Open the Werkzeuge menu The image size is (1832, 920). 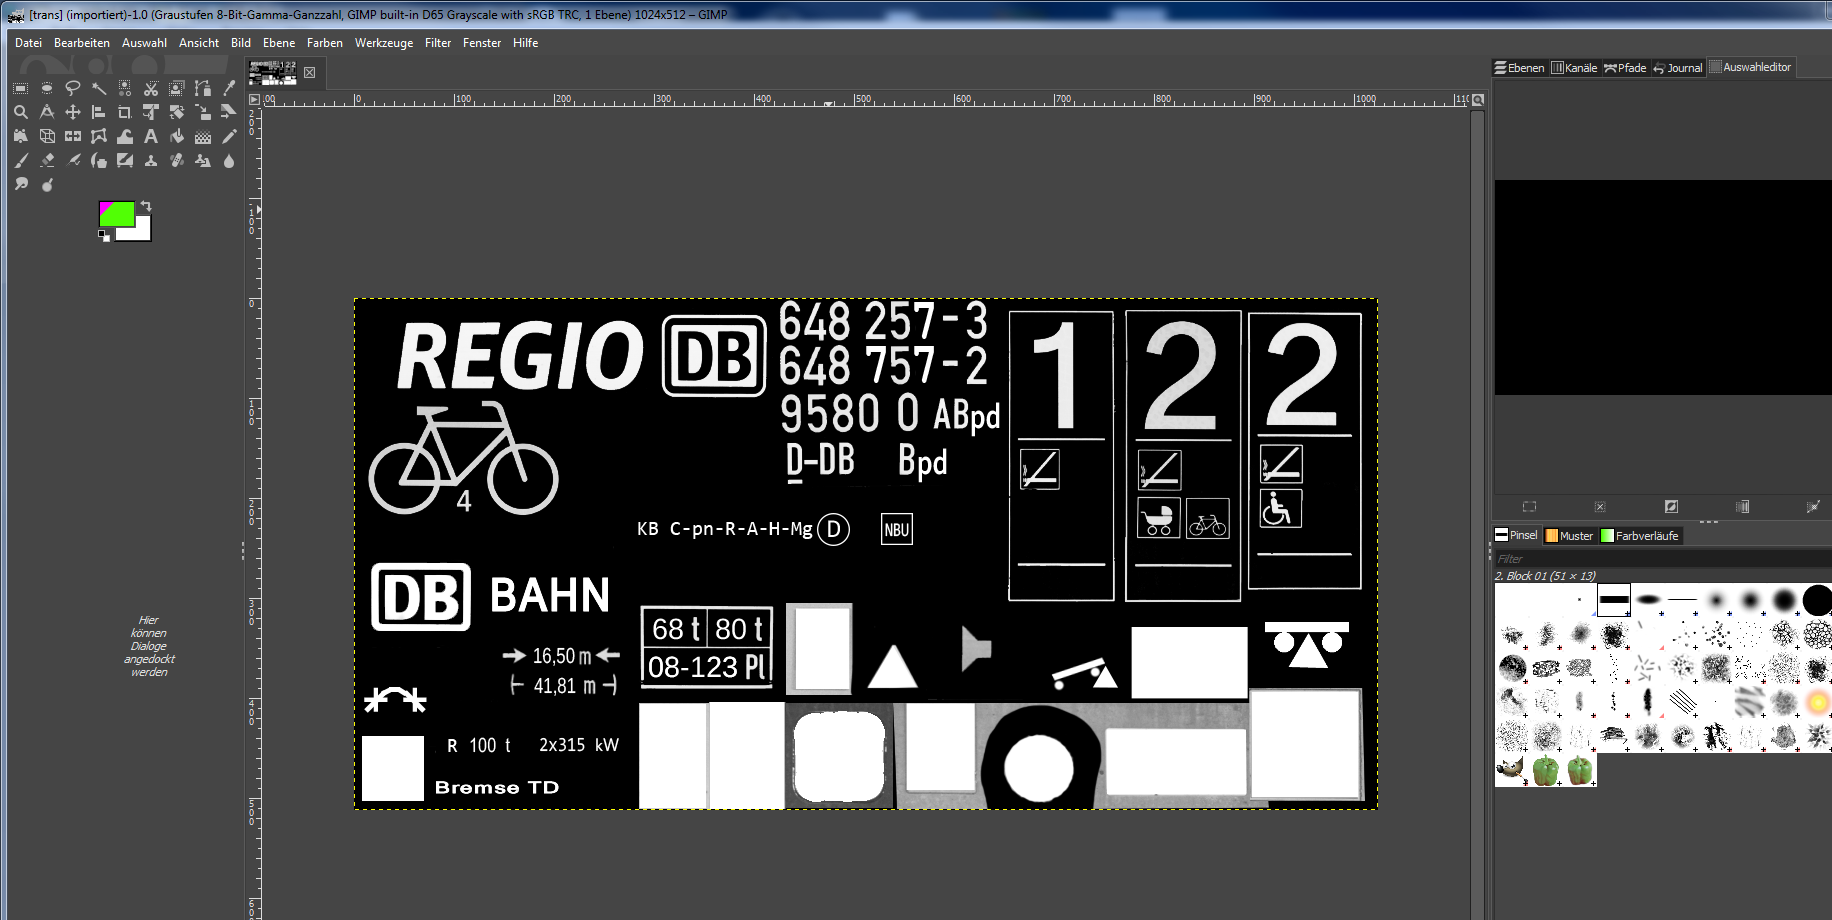coord(384,43)
